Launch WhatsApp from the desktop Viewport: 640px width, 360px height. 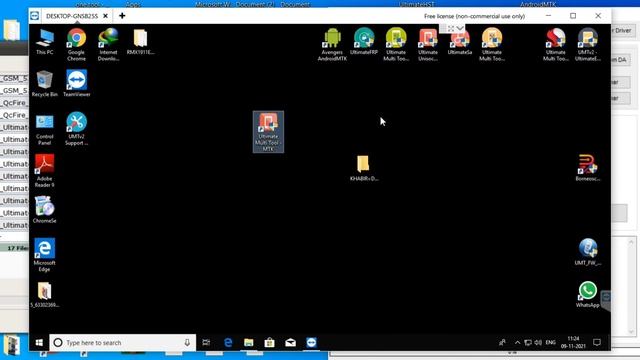tap(588, 295)
